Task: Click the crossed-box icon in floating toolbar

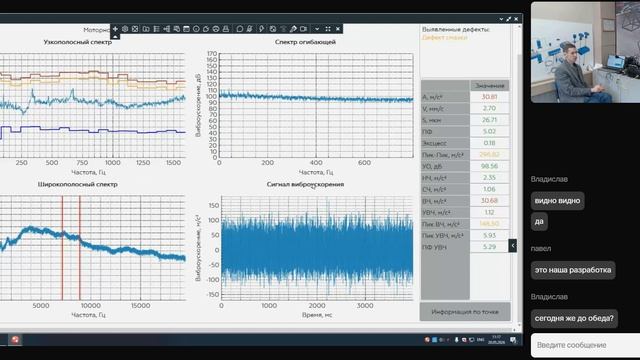Action: point(135,29)
